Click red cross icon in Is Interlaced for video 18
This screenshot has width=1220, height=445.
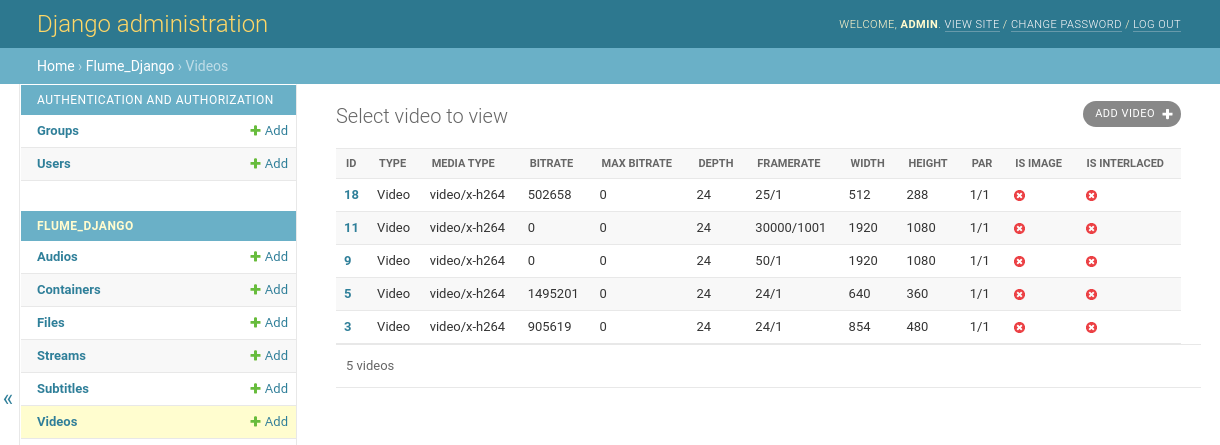[1092, 195]
